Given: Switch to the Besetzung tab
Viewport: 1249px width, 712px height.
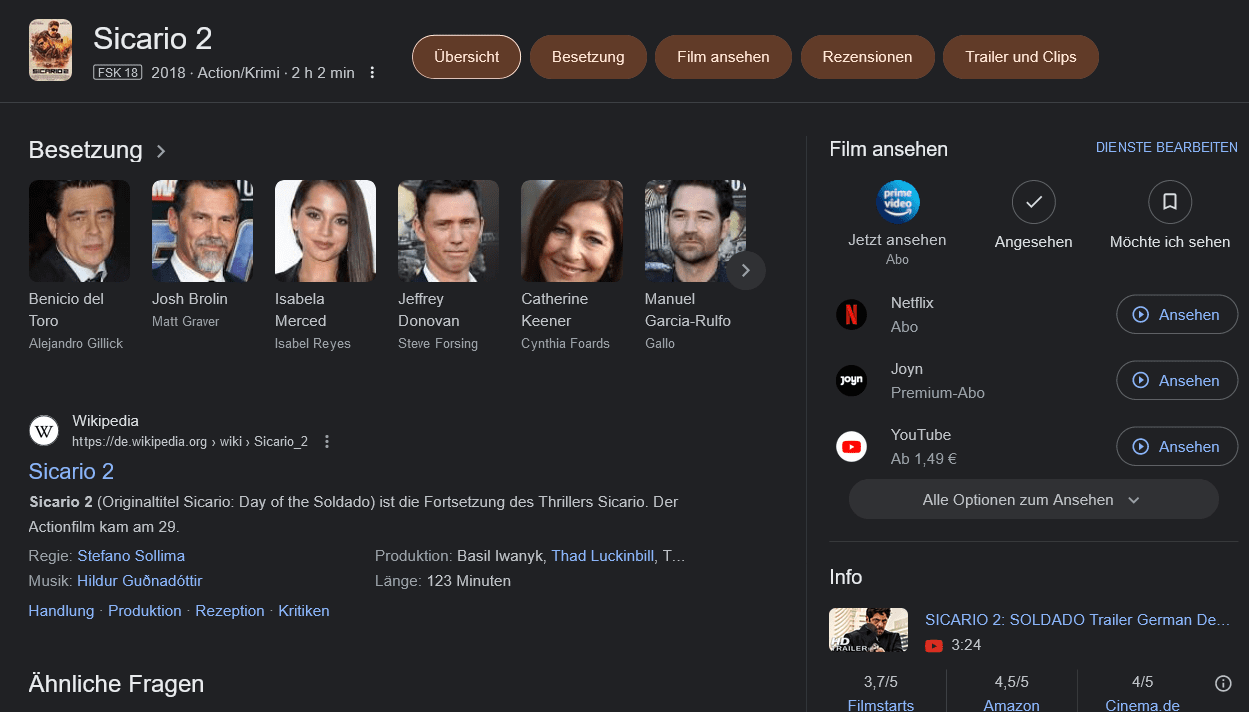Looking at the screenshot, I should (588, 57).
